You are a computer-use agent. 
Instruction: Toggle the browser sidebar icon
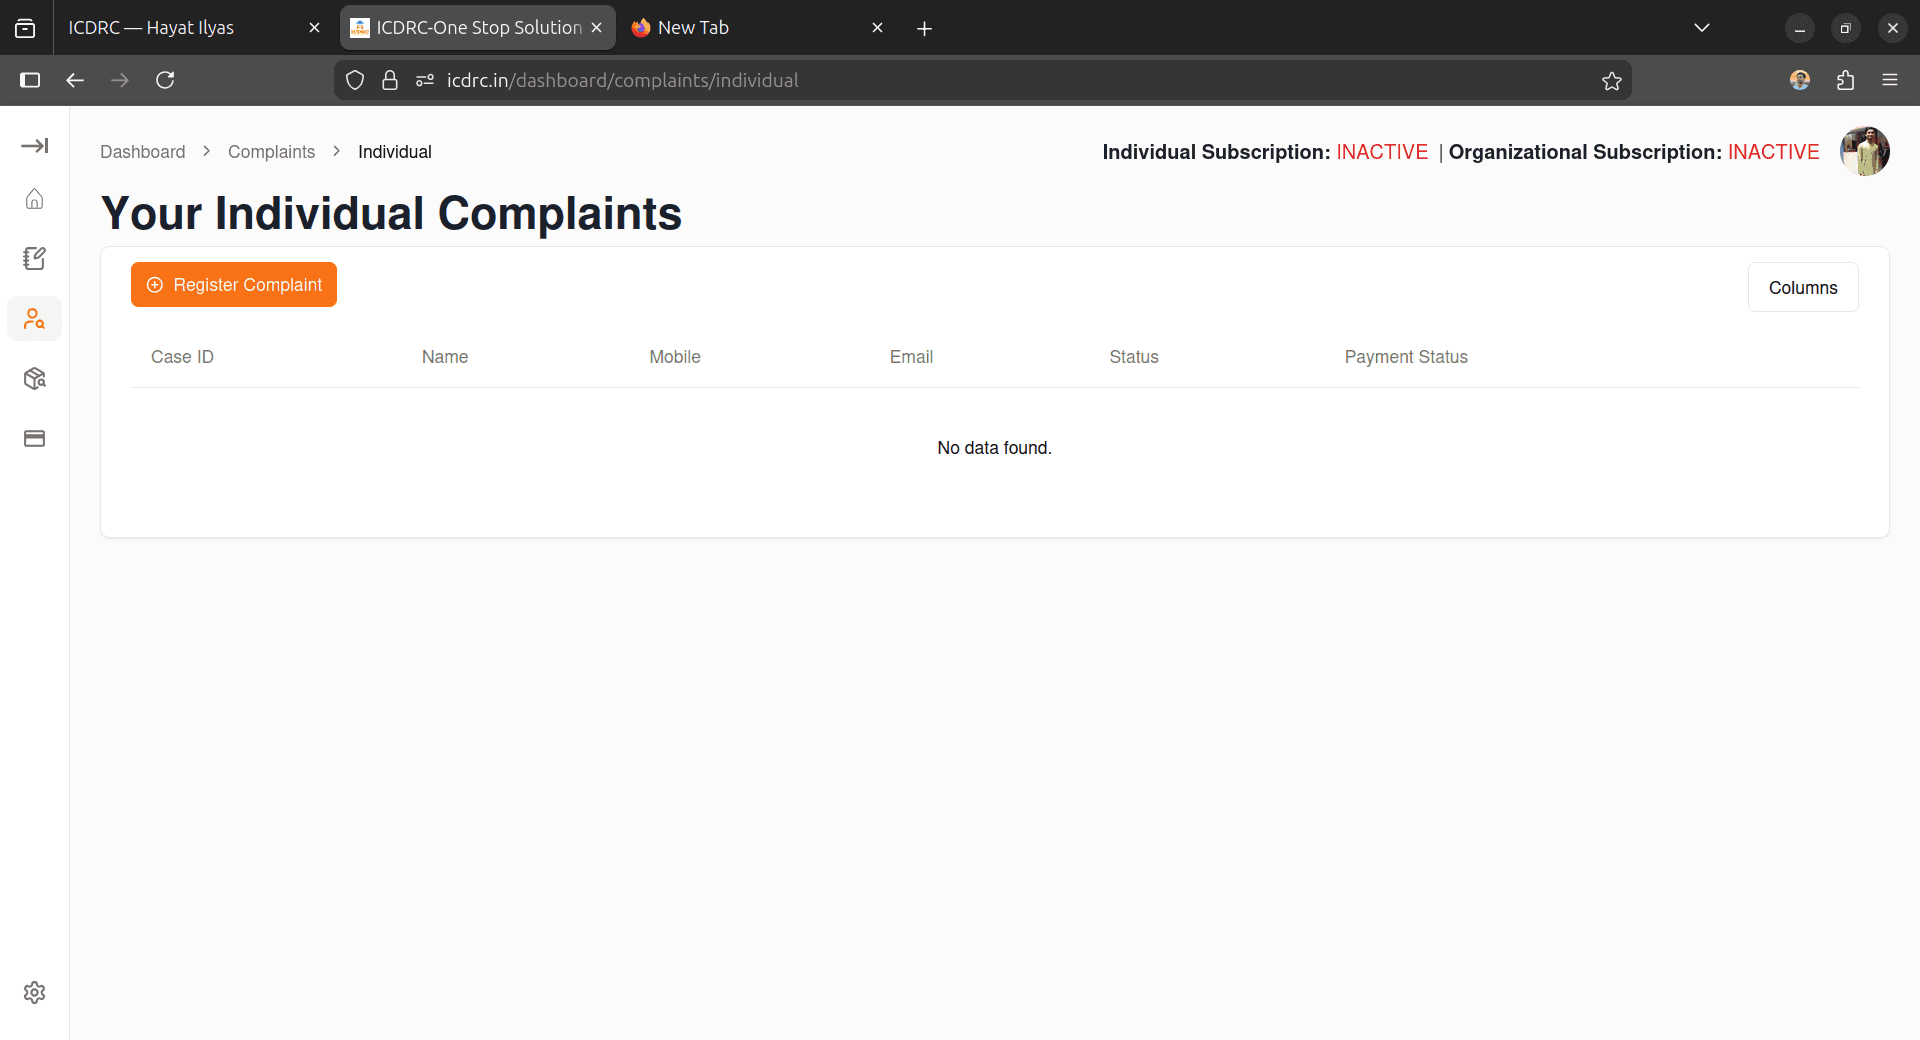pos(30,80)
